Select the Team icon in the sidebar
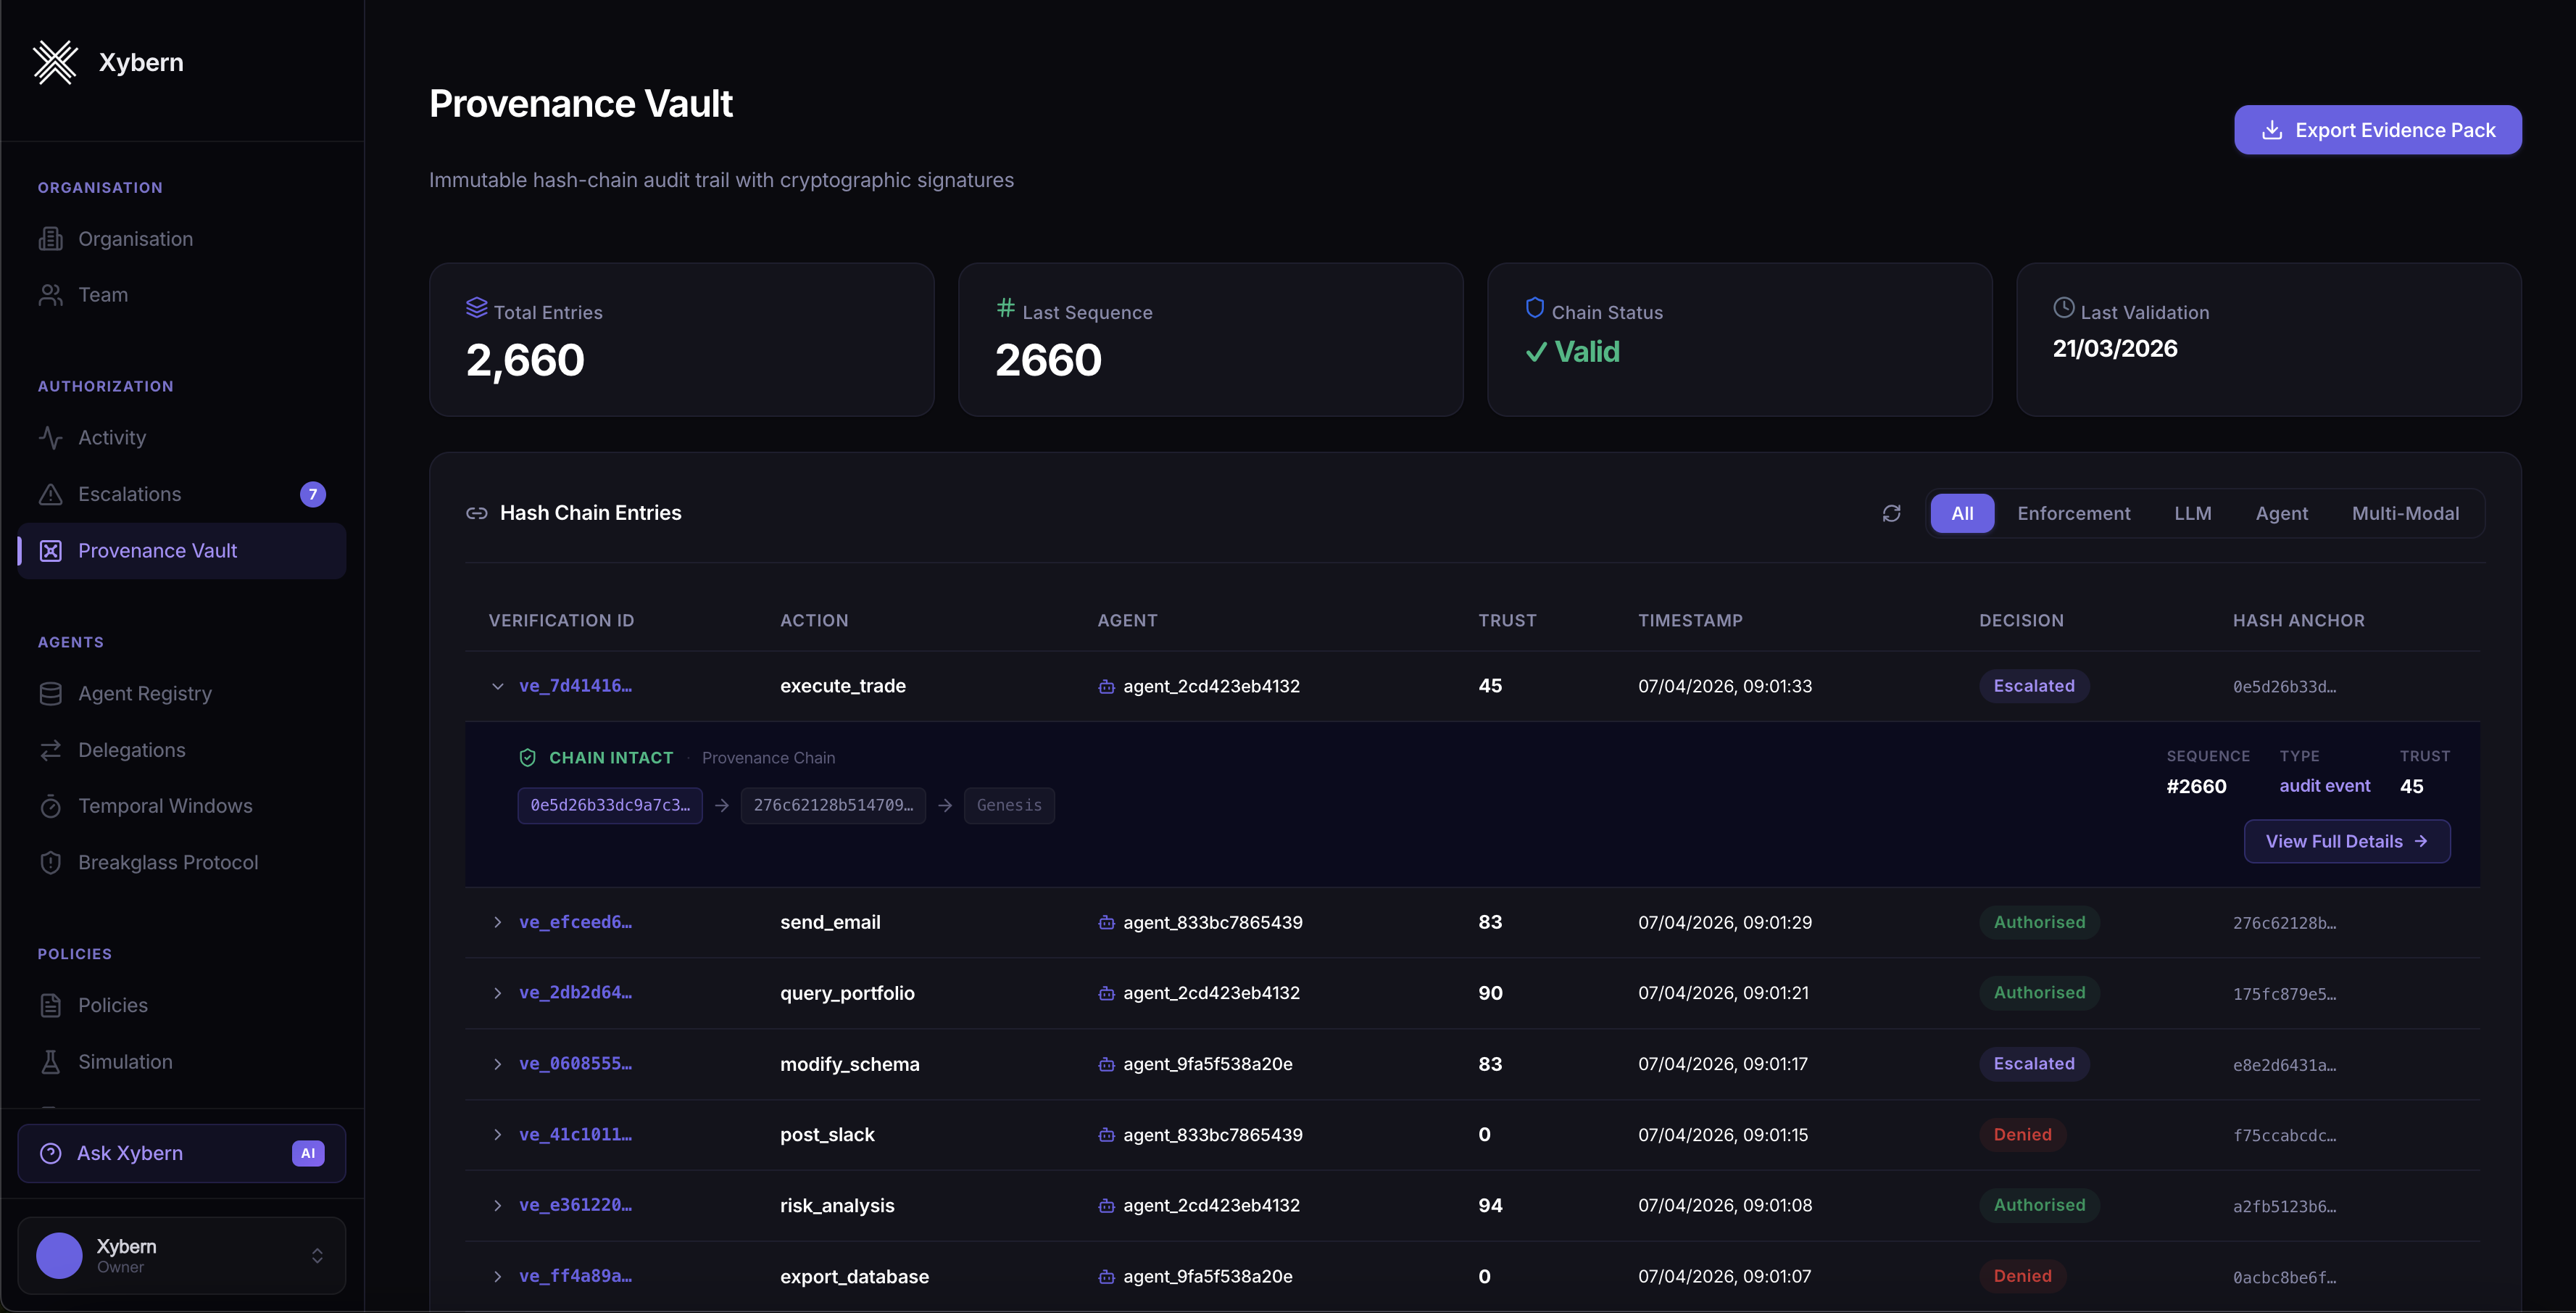Viewport: 2576px width, 1313px height. click(51, 294)
